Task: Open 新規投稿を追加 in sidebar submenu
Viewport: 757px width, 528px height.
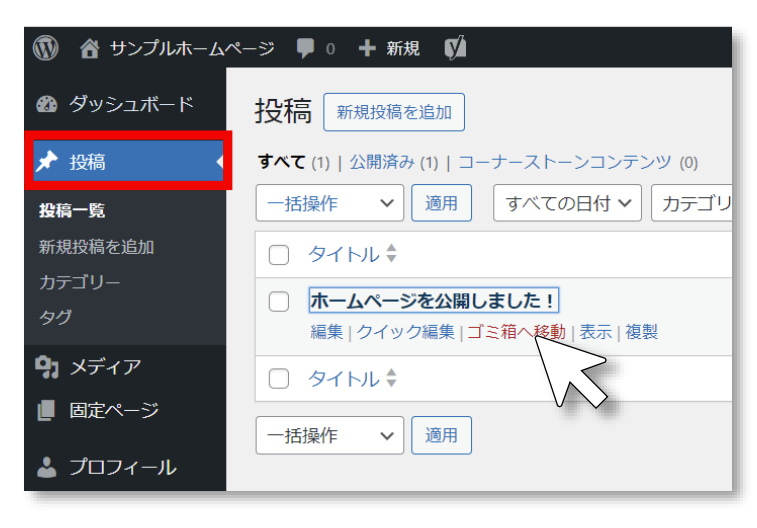Action: [96, 247]
